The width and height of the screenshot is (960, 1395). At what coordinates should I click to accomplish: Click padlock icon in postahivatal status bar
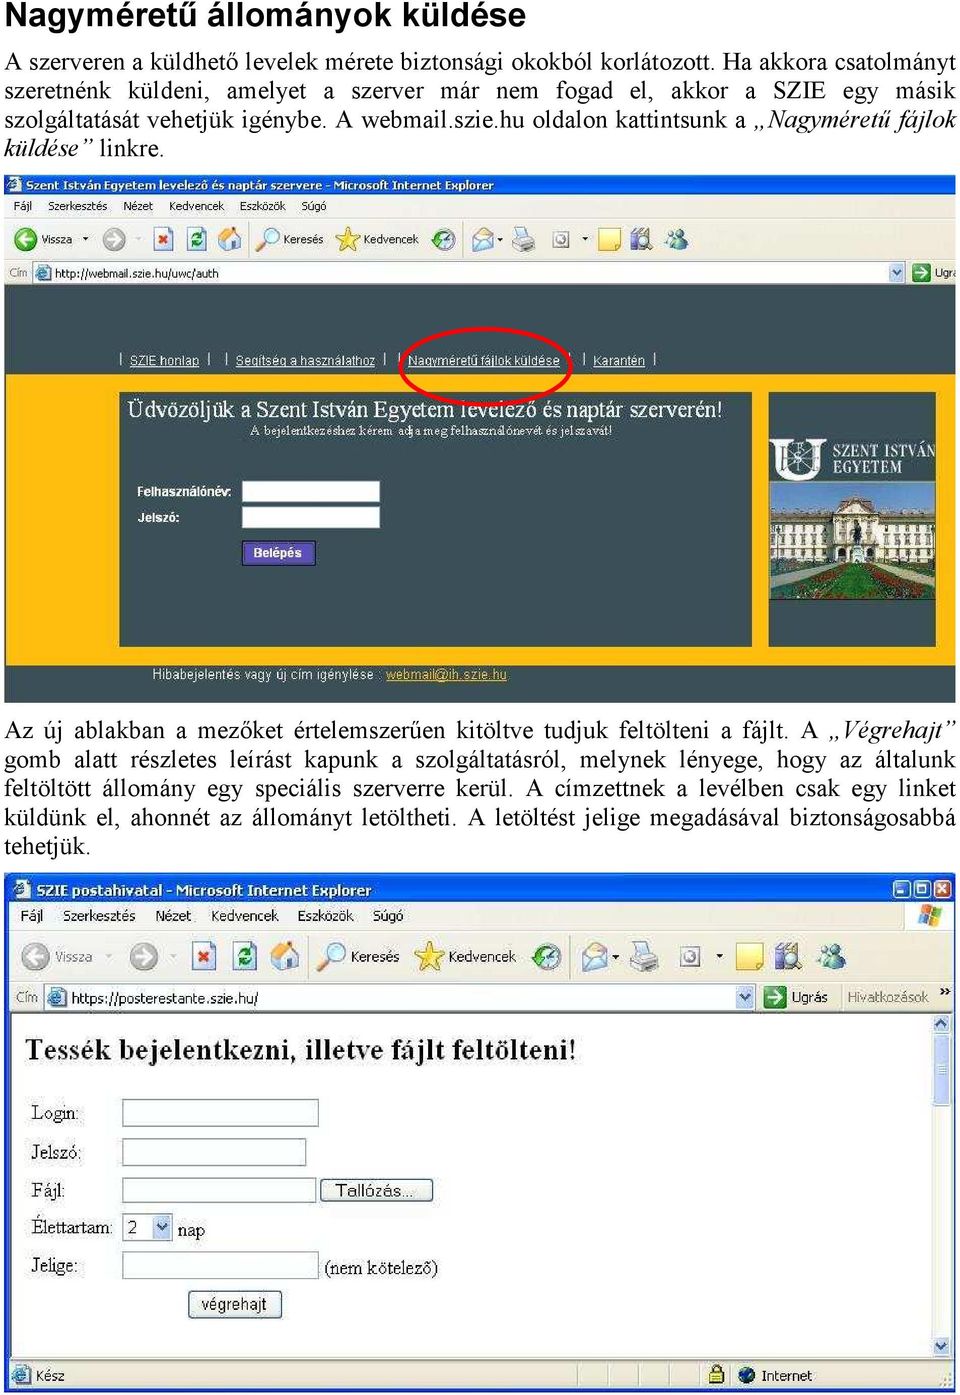(x=716, y=1375)
